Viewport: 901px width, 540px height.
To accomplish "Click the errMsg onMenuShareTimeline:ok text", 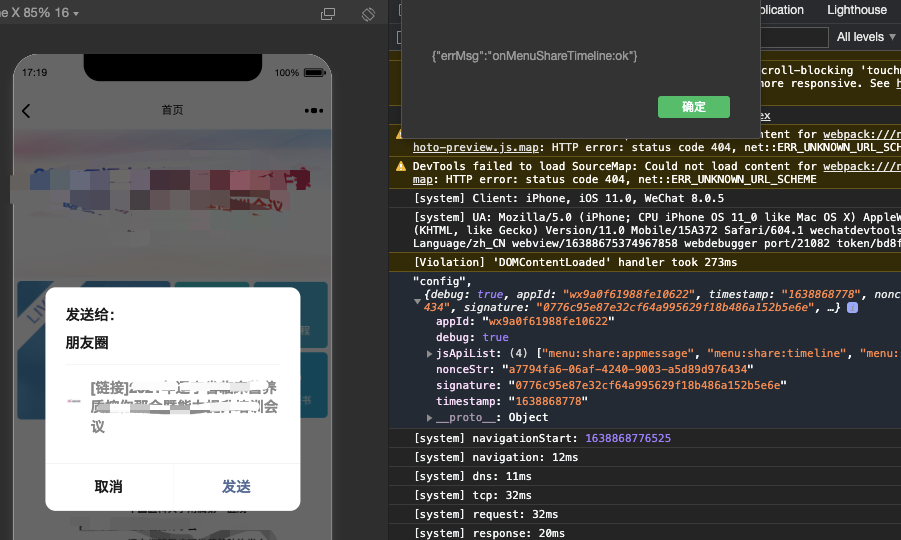I will pyautogui.click(x=534, y=56).
